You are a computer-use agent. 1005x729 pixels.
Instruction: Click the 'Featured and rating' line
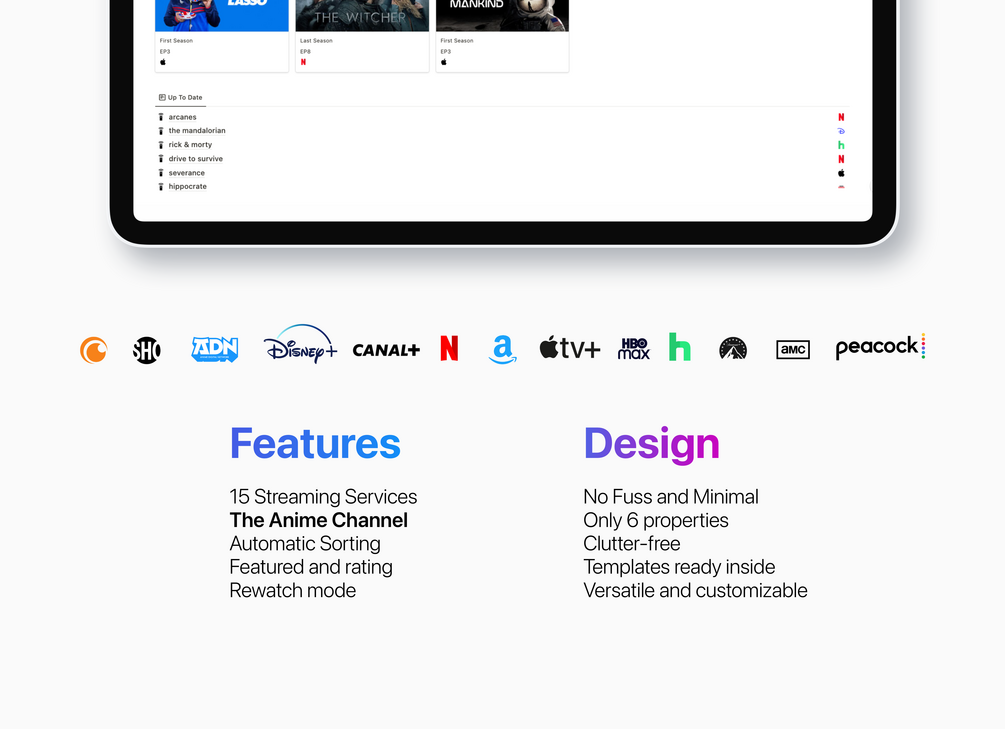[311, 567]
